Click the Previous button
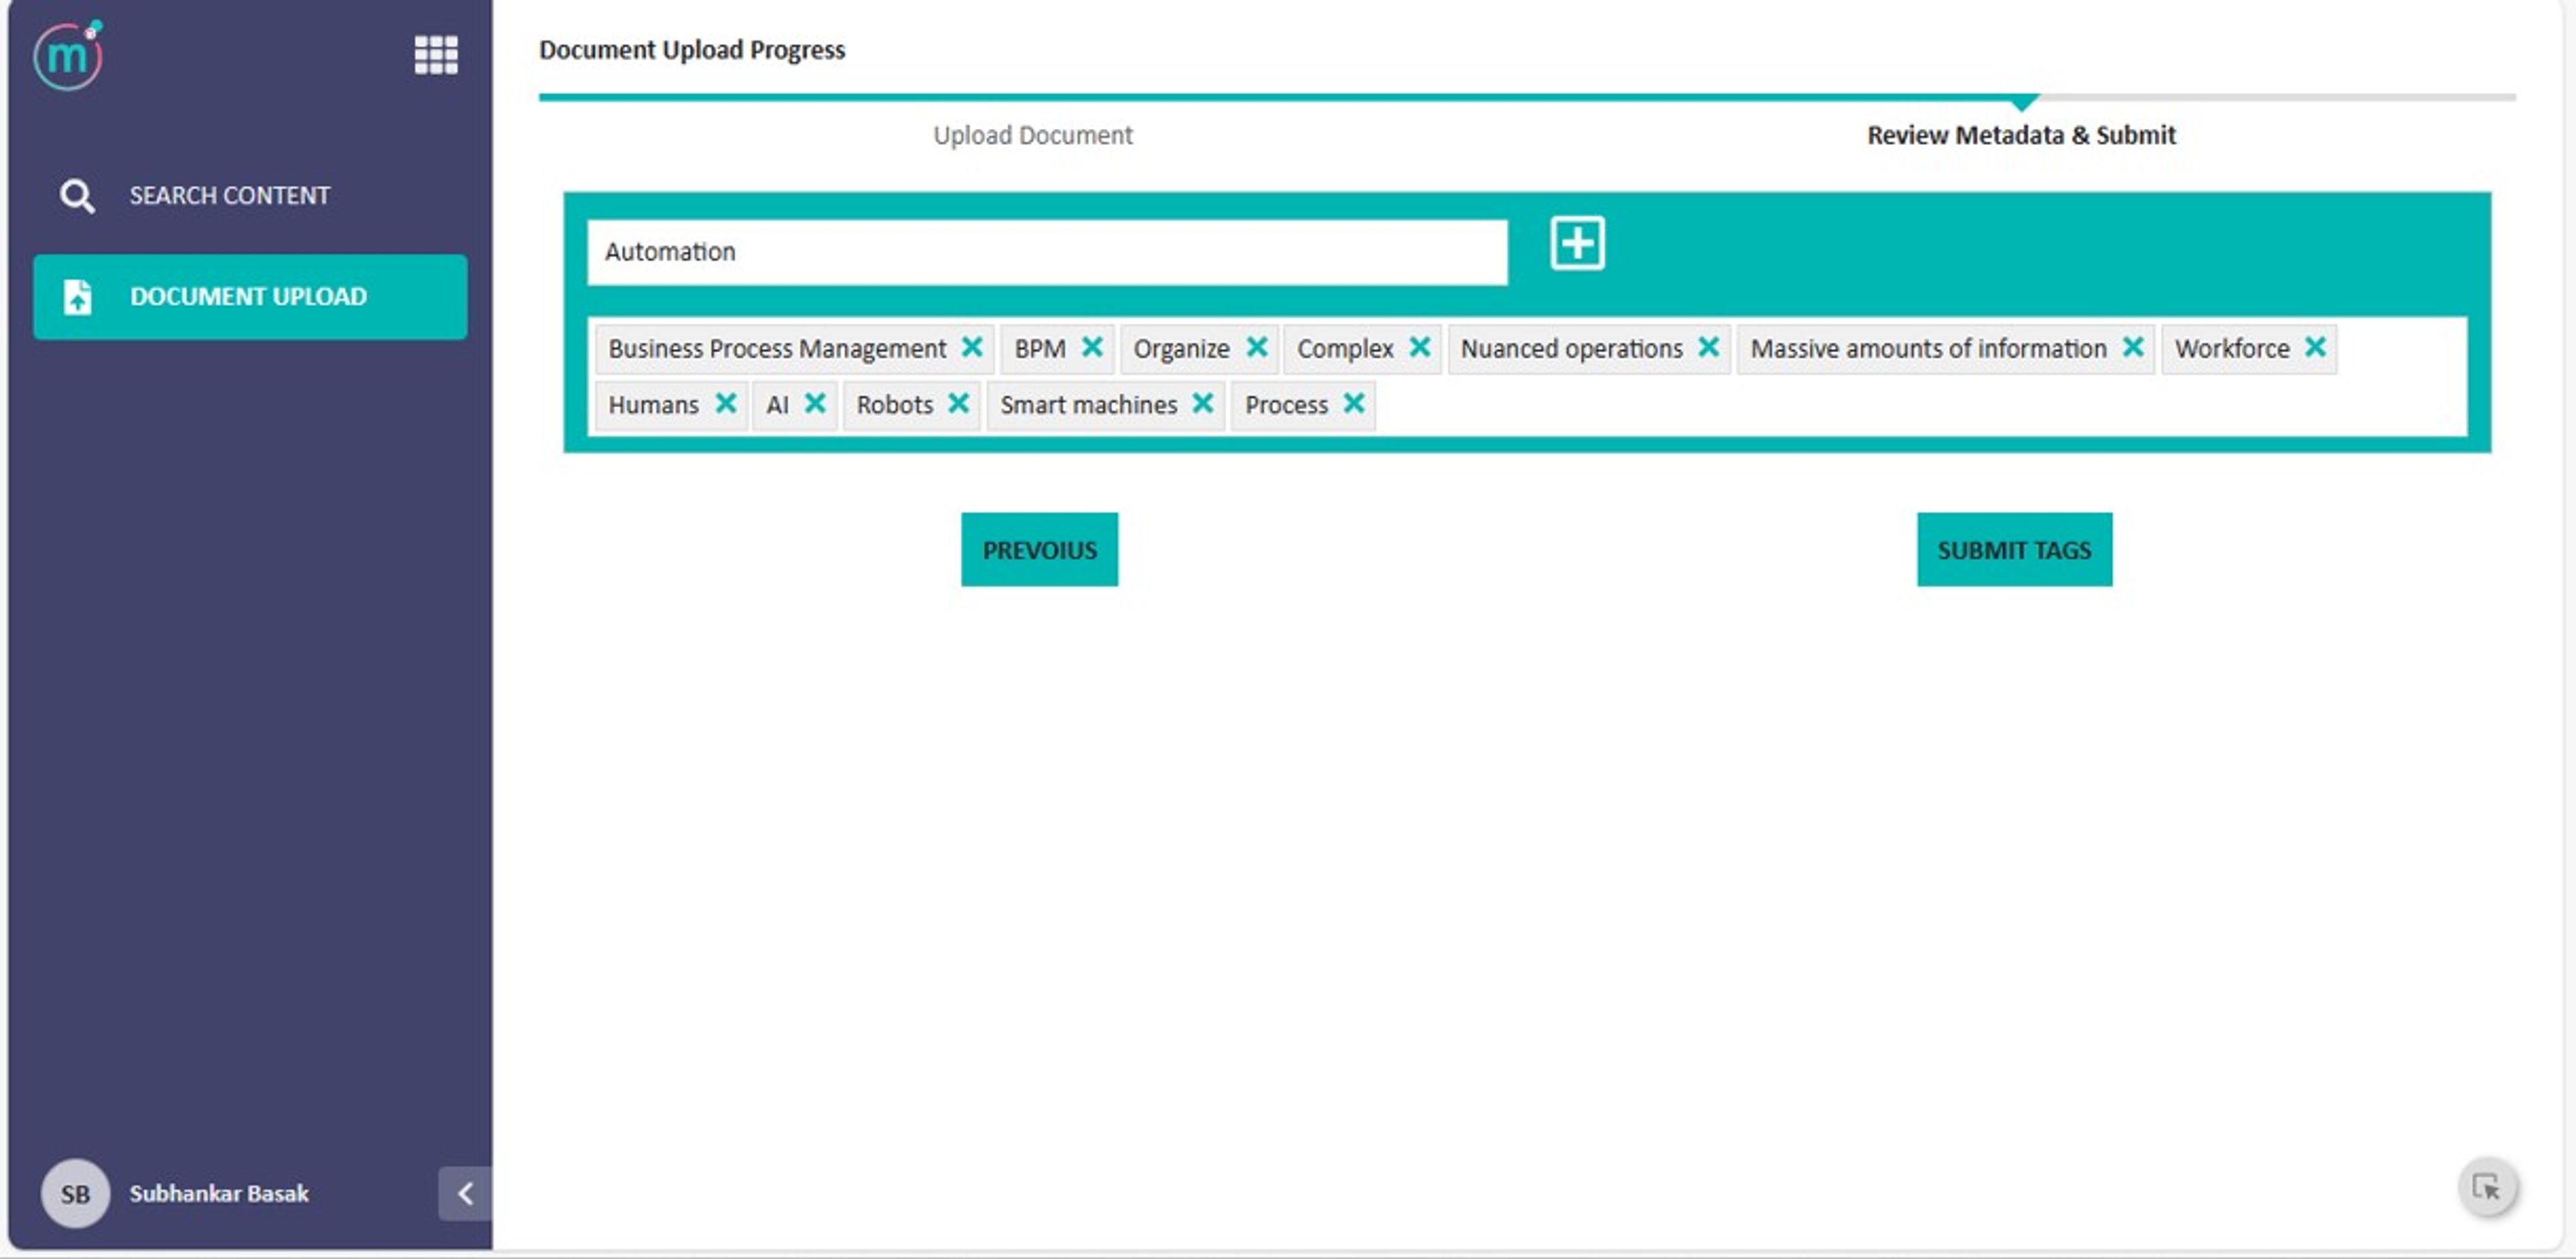The image size is (2576, 1259). [x=1039, y=550]
